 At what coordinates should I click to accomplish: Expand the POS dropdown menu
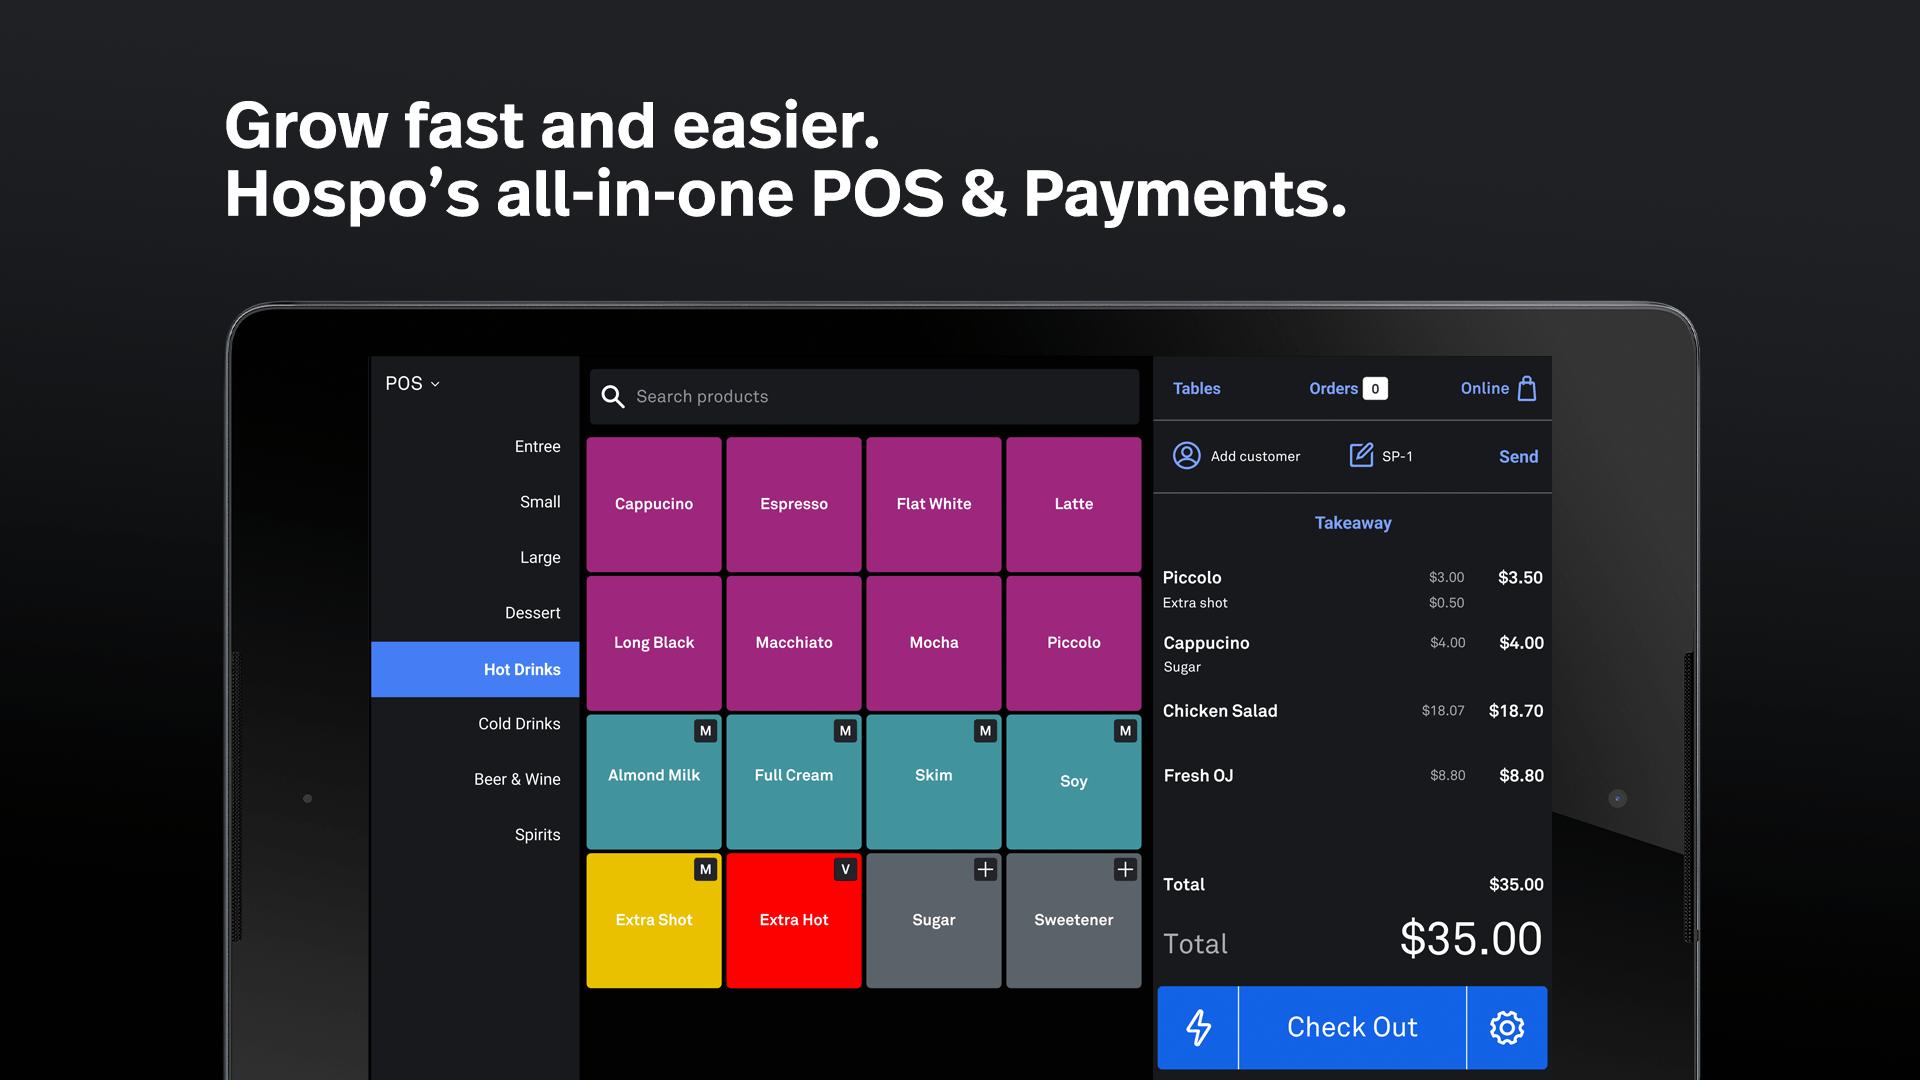click(412, 384)
